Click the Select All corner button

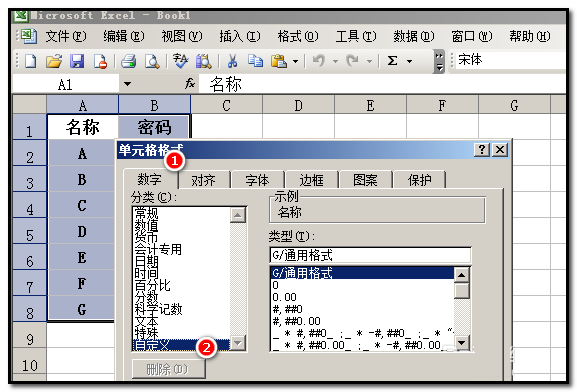click(x=29, y=105)
